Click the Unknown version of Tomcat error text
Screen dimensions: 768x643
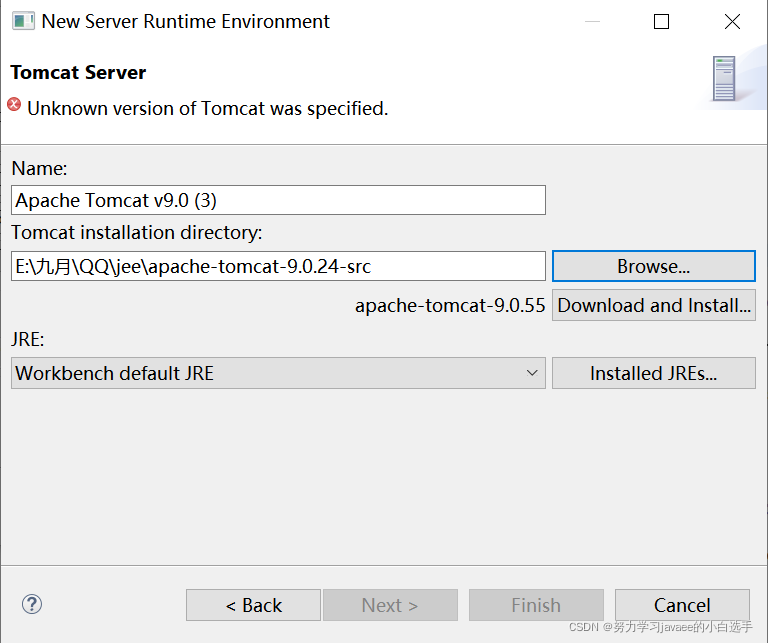pyautogui.click(x=208, y=108)
